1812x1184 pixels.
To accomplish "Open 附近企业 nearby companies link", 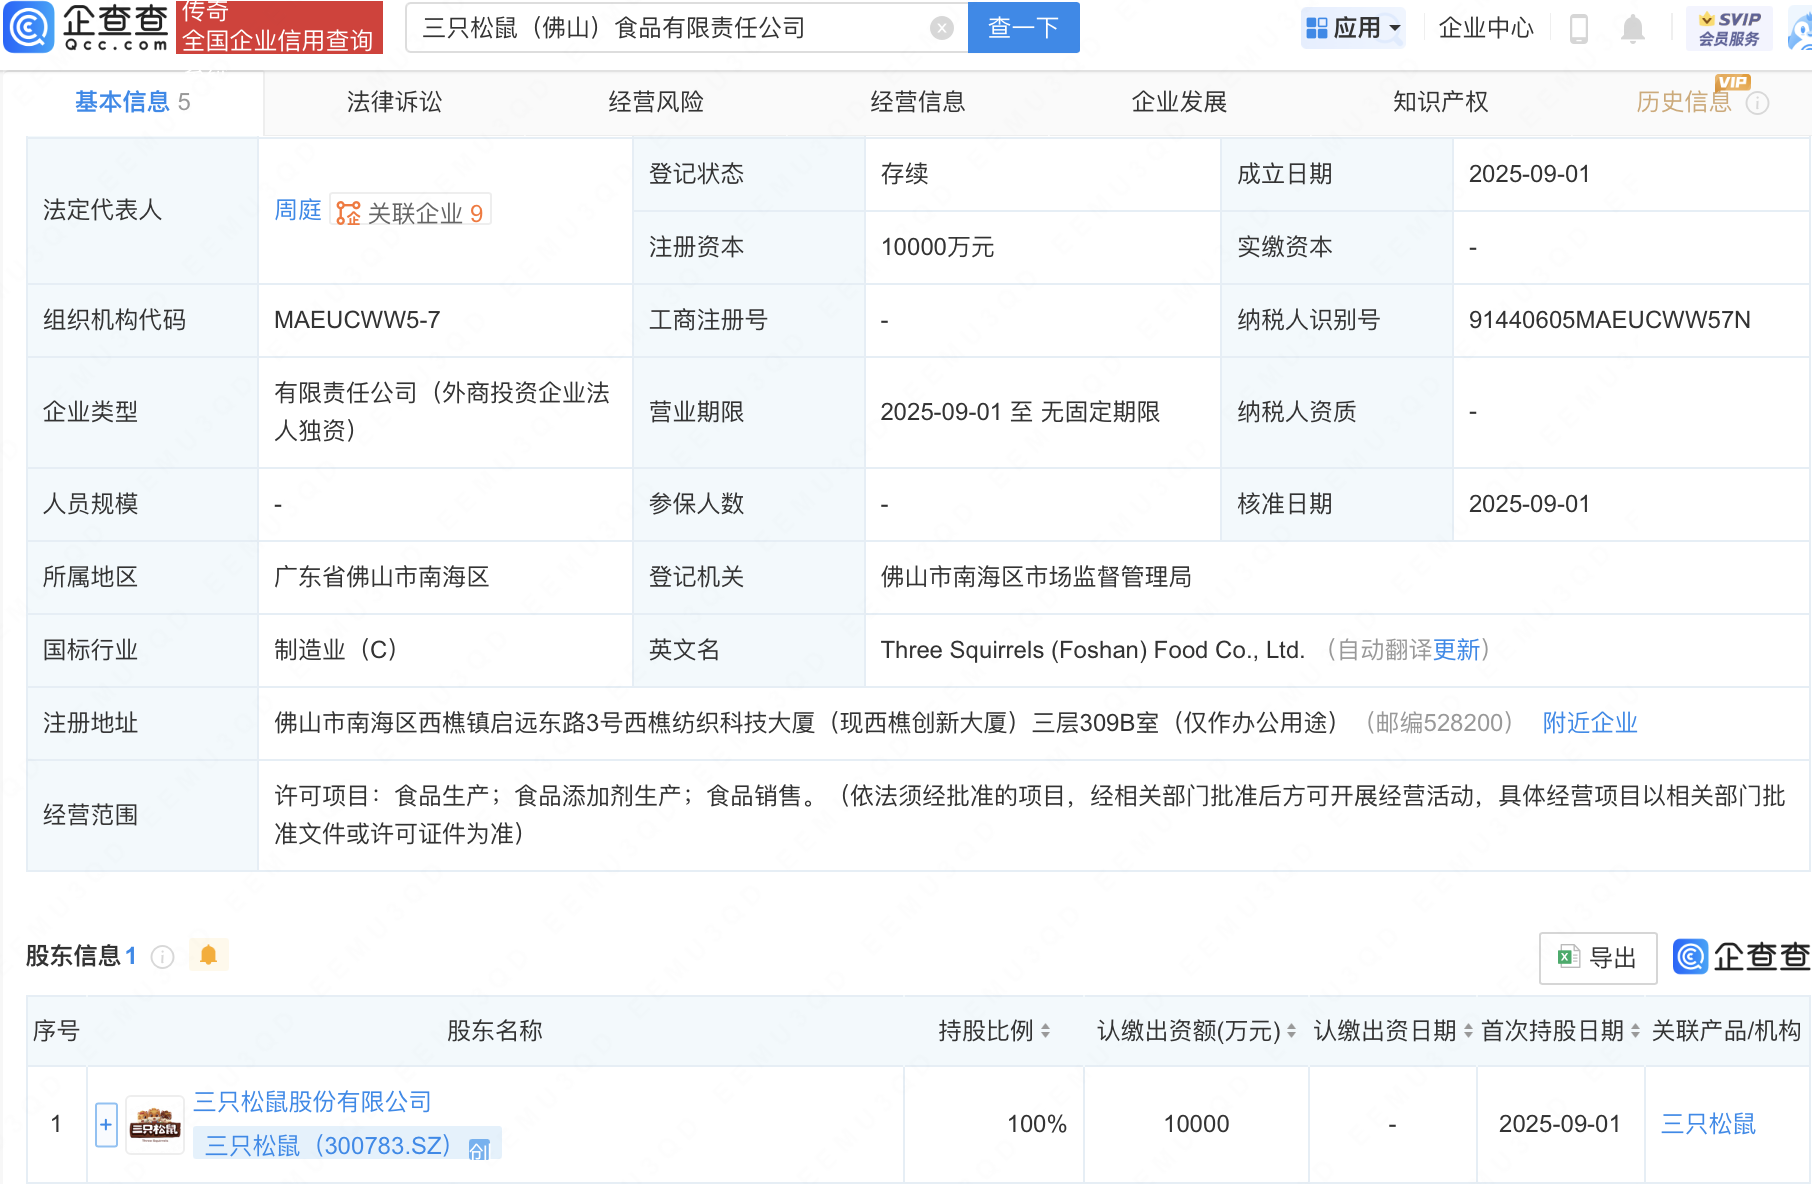I will coord(1589,723).
